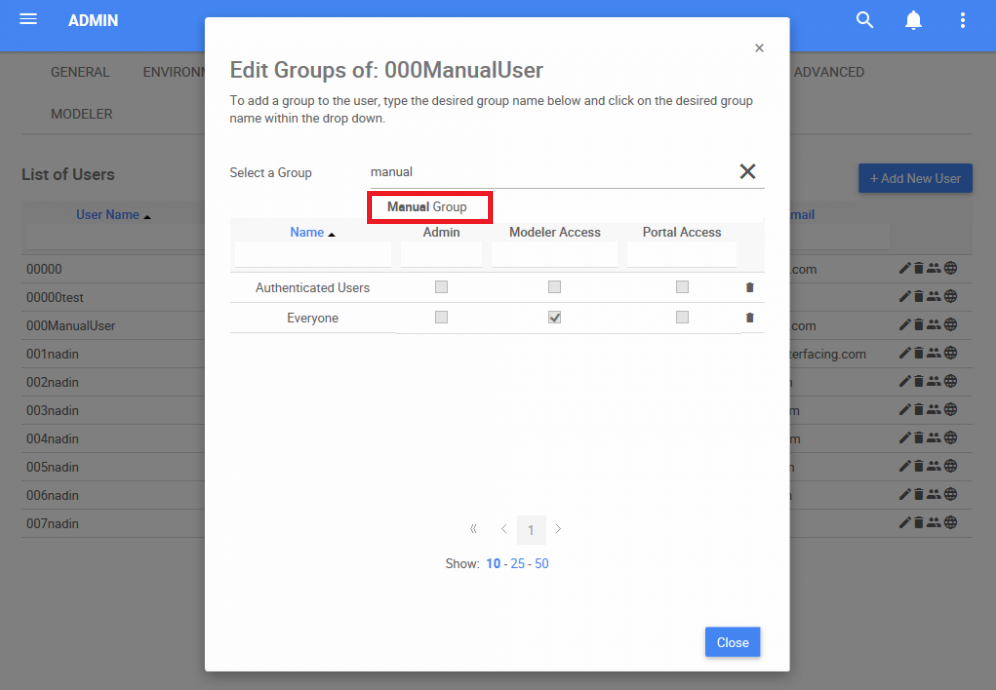Select user 004nadin in list
Screen dimensions: 996x690
[x=52, y=438]
